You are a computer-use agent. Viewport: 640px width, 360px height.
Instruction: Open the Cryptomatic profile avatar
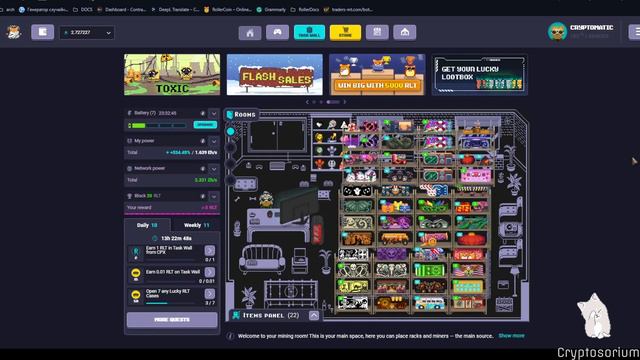pyautogui.click(x=557, y=32)
